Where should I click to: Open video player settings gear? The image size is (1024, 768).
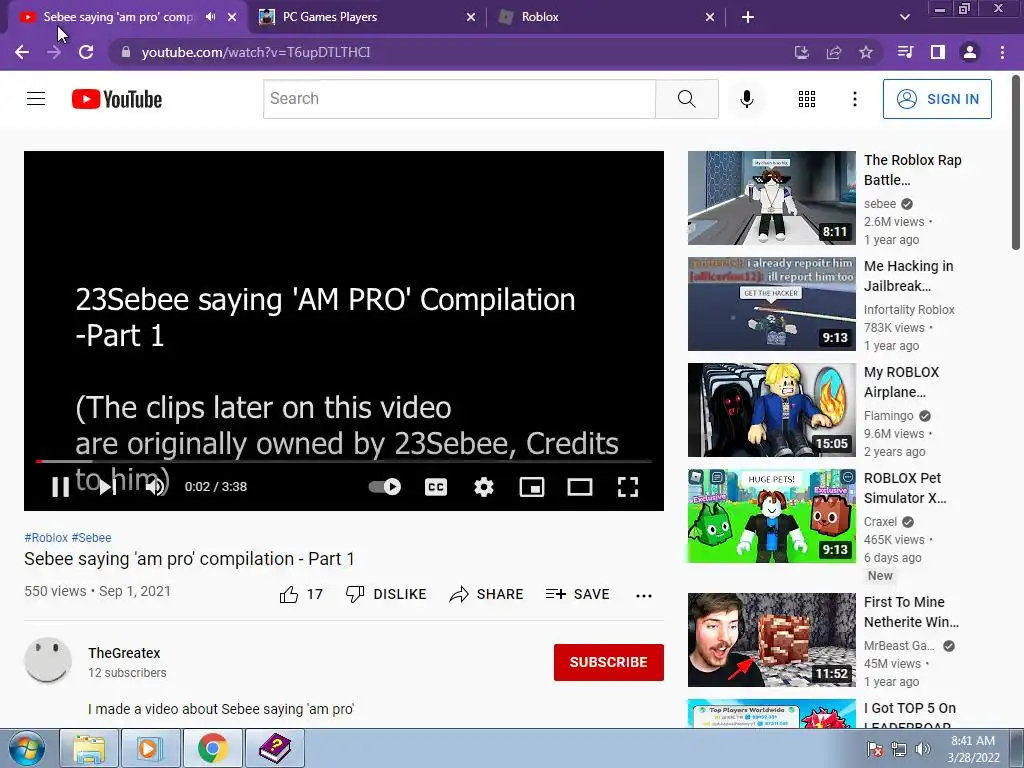484,487
